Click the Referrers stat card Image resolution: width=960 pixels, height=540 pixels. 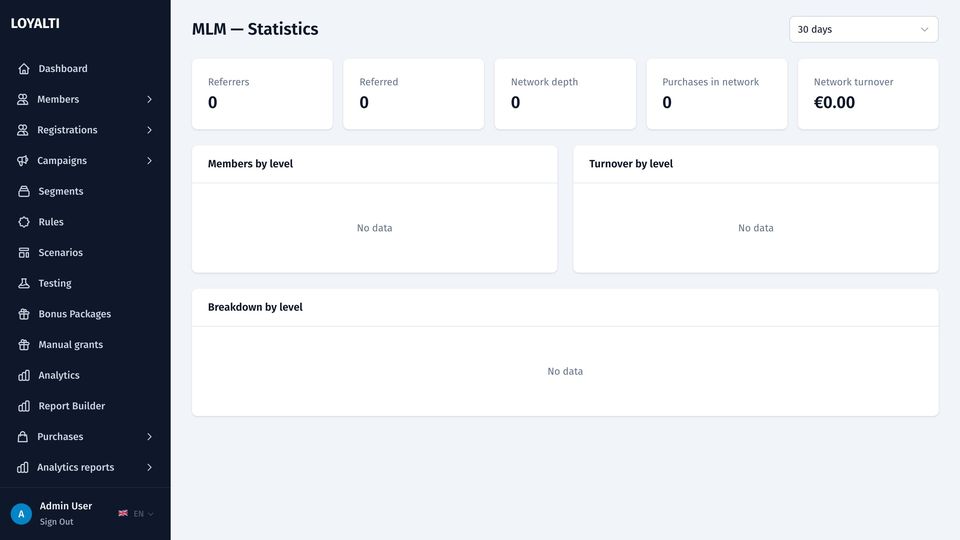(262, 94)
